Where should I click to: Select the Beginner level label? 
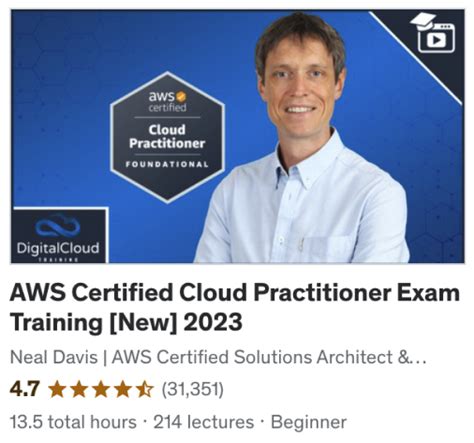click(308, 422)
